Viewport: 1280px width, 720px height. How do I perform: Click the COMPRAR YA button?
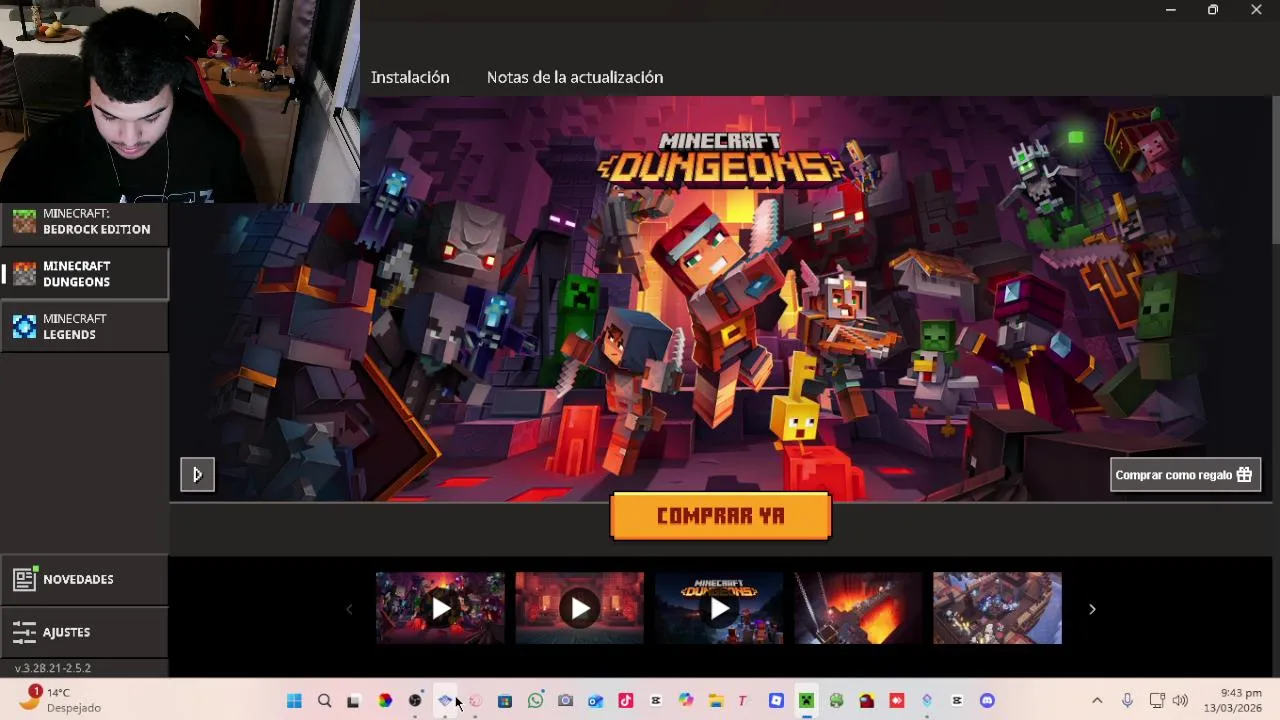pos(720,516)
